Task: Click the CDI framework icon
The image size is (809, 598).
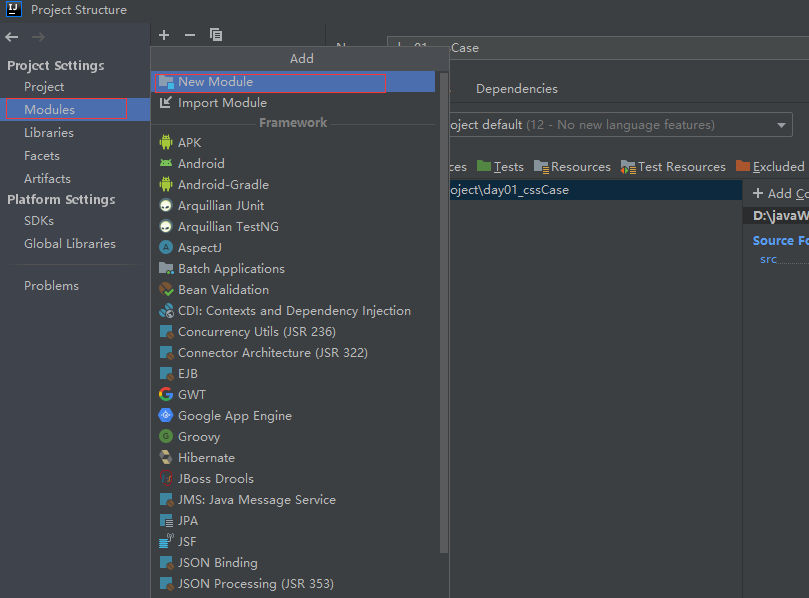Action: click(166, 311)
